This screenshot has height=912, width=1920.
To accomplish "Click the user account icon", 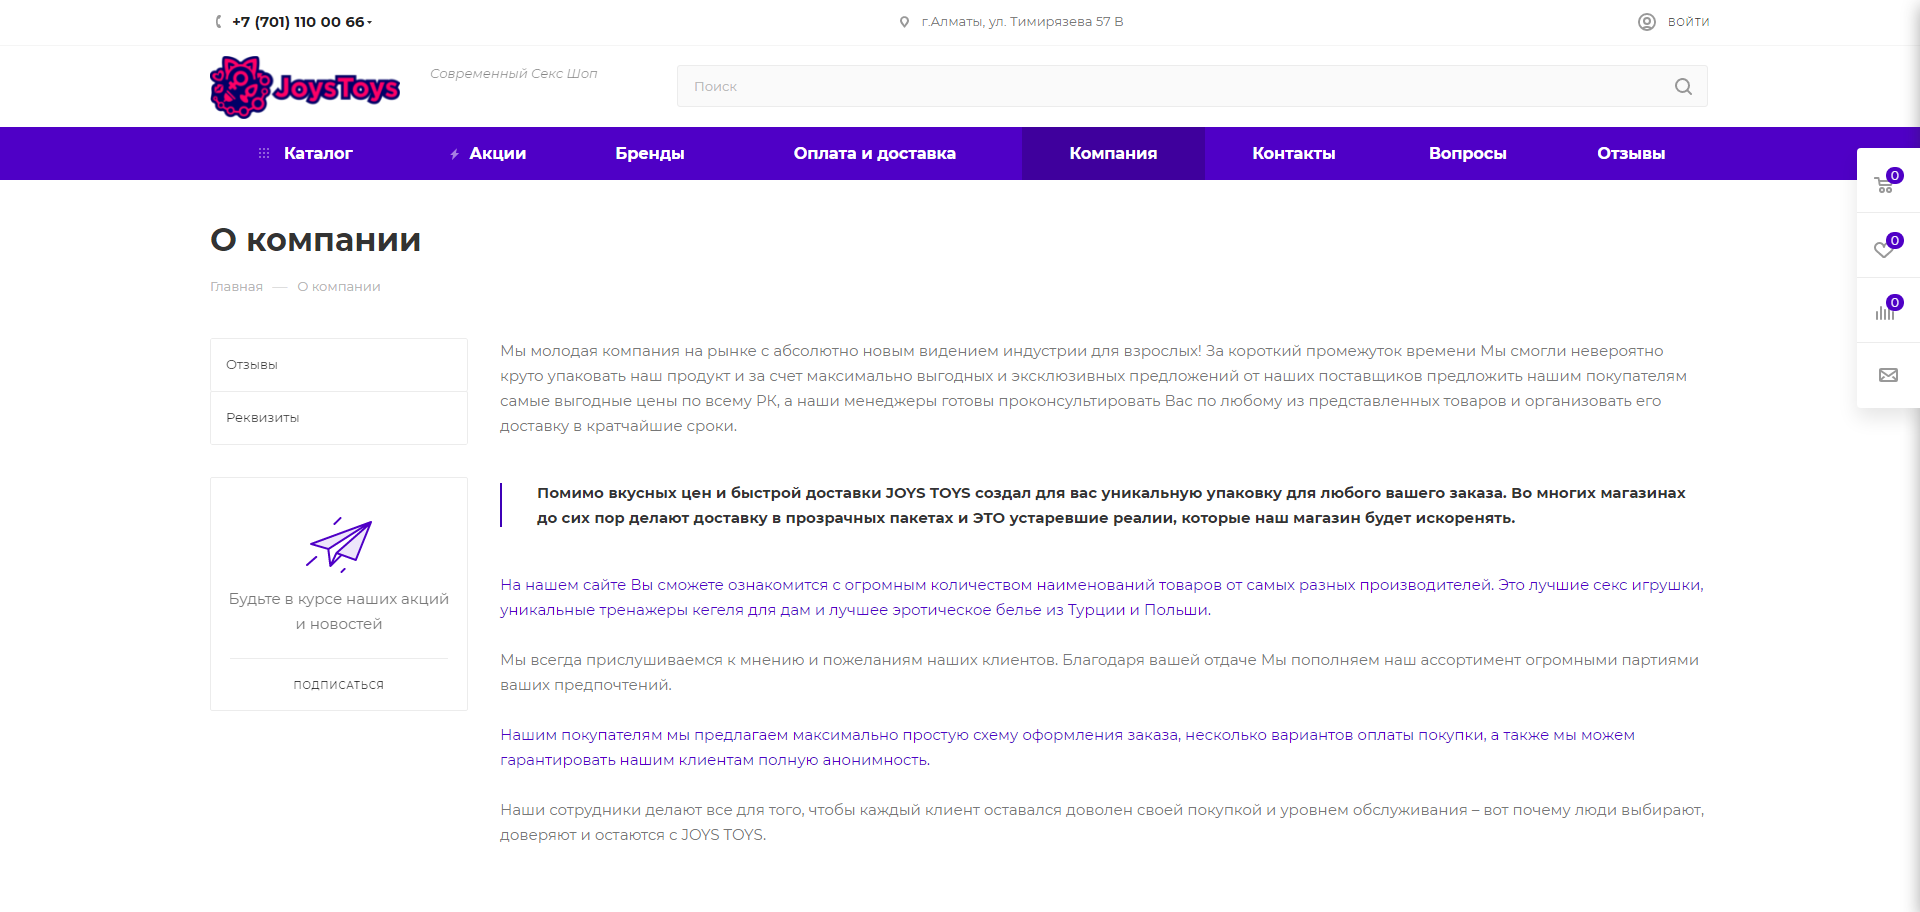I will coord(1646,22).
